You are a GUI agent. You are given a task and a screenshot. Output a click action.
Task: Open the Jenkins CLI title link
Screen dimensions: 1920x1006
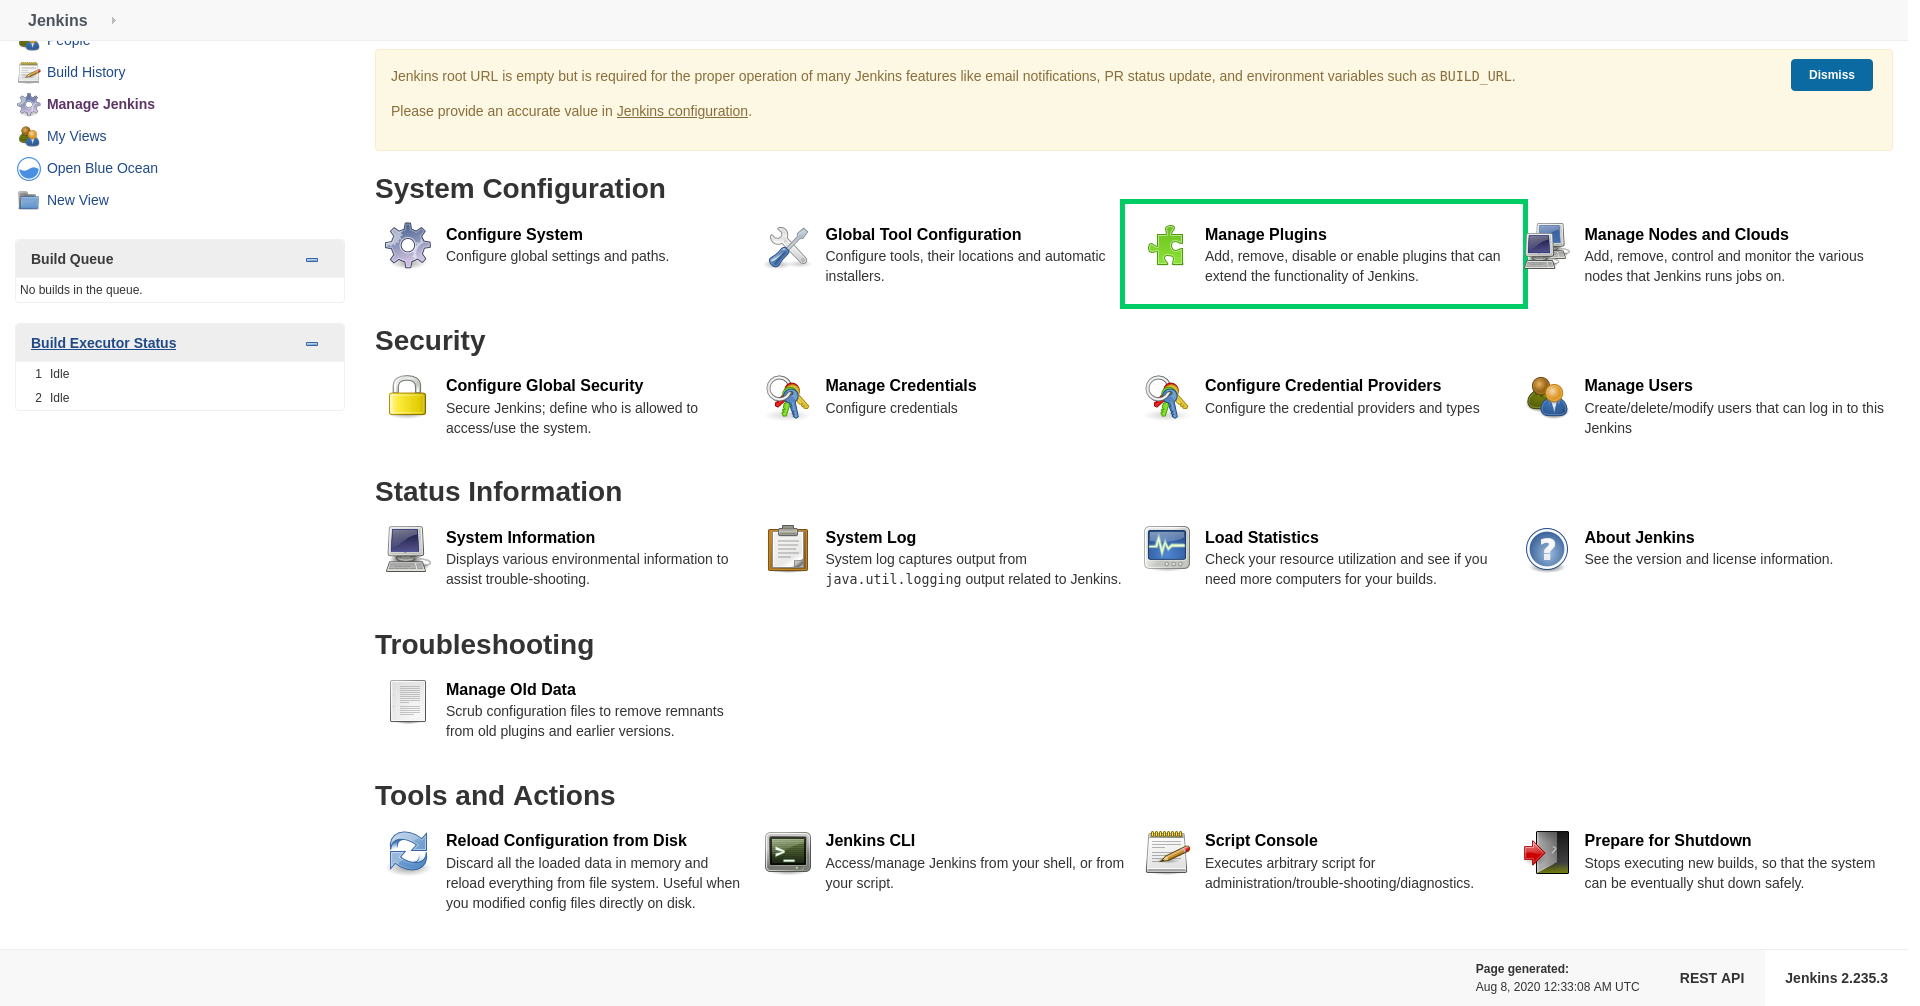(870, 840)
